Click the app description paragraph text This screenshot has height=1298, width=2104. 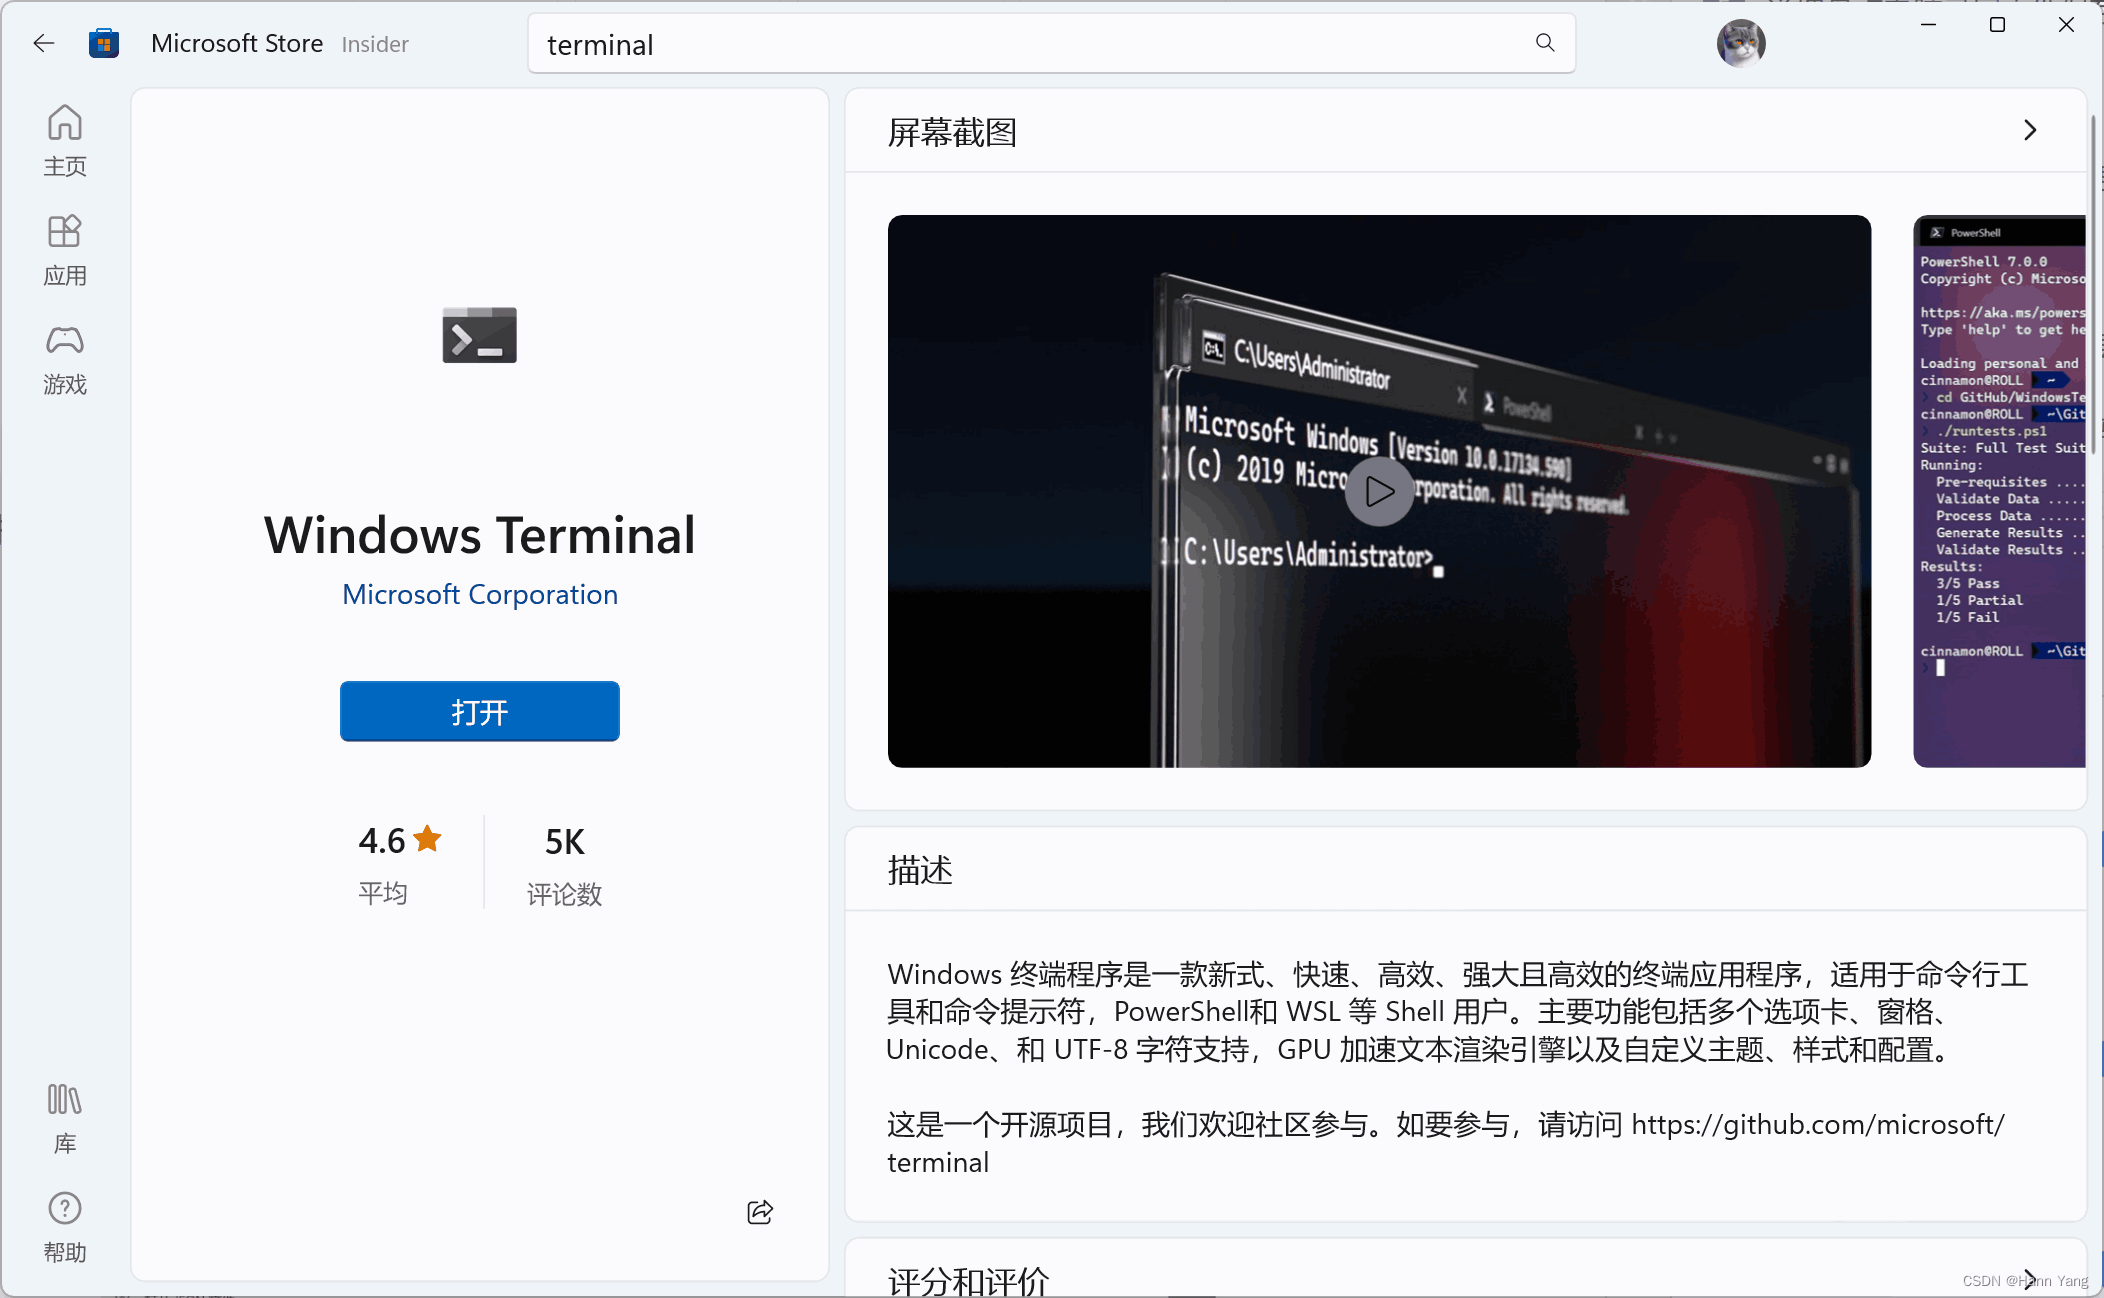pyautogui.click(x=1458, y=1012)
